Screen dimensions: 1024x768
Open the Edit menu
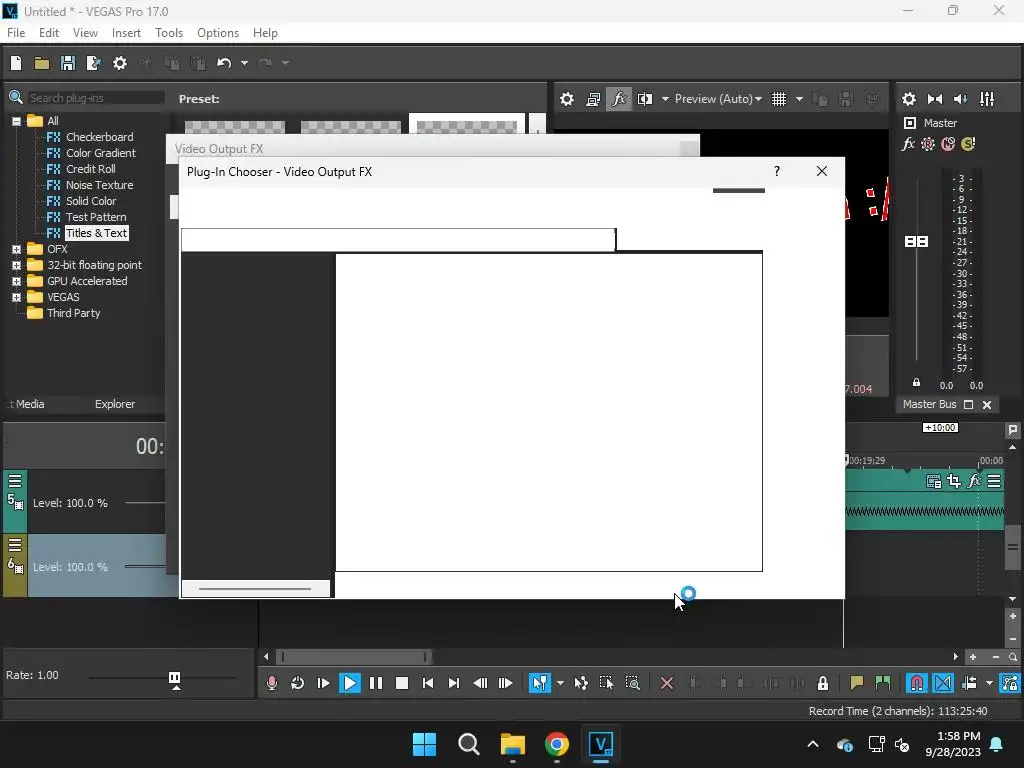click(49, 33)
